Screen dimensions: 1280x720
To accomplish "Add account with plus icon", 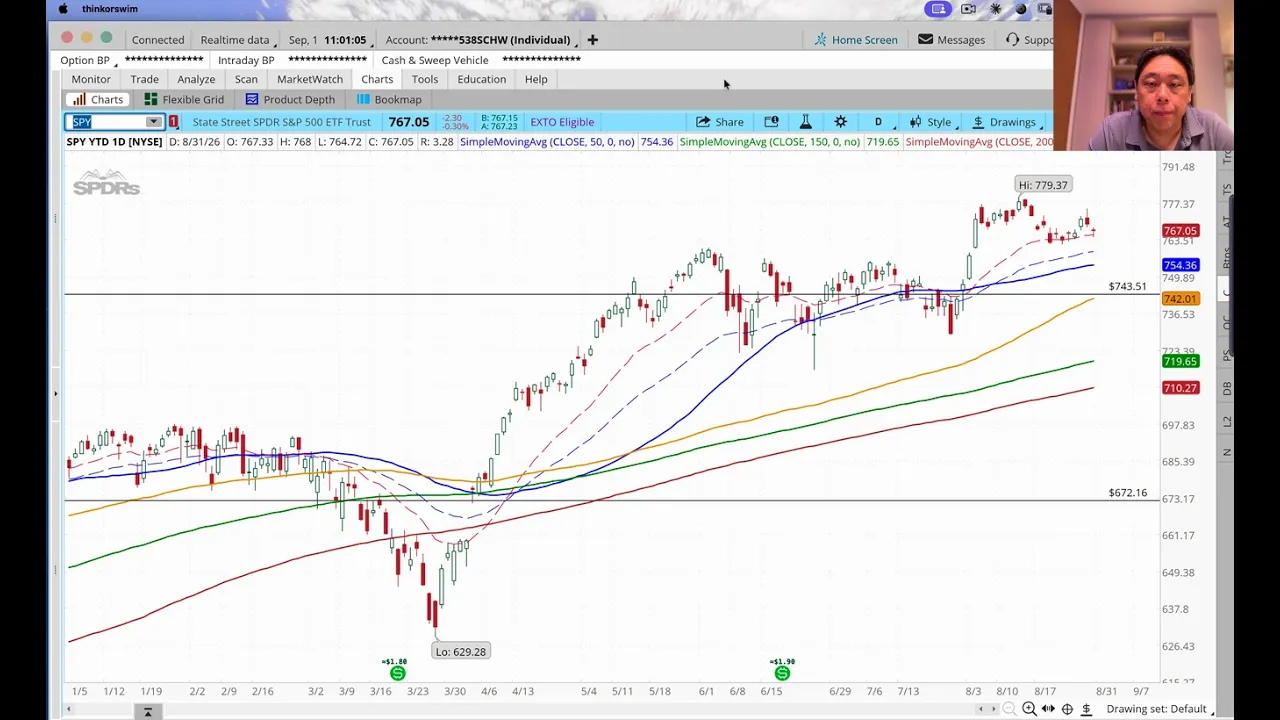I will point(592,40).
